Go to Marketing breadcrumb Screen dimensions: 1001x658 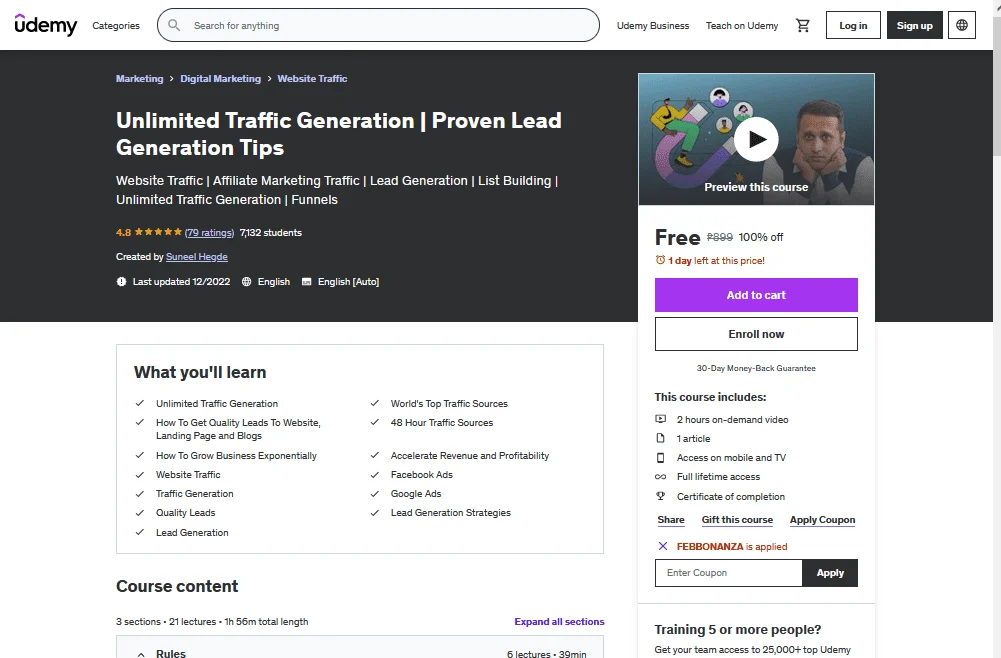[139, 79]
